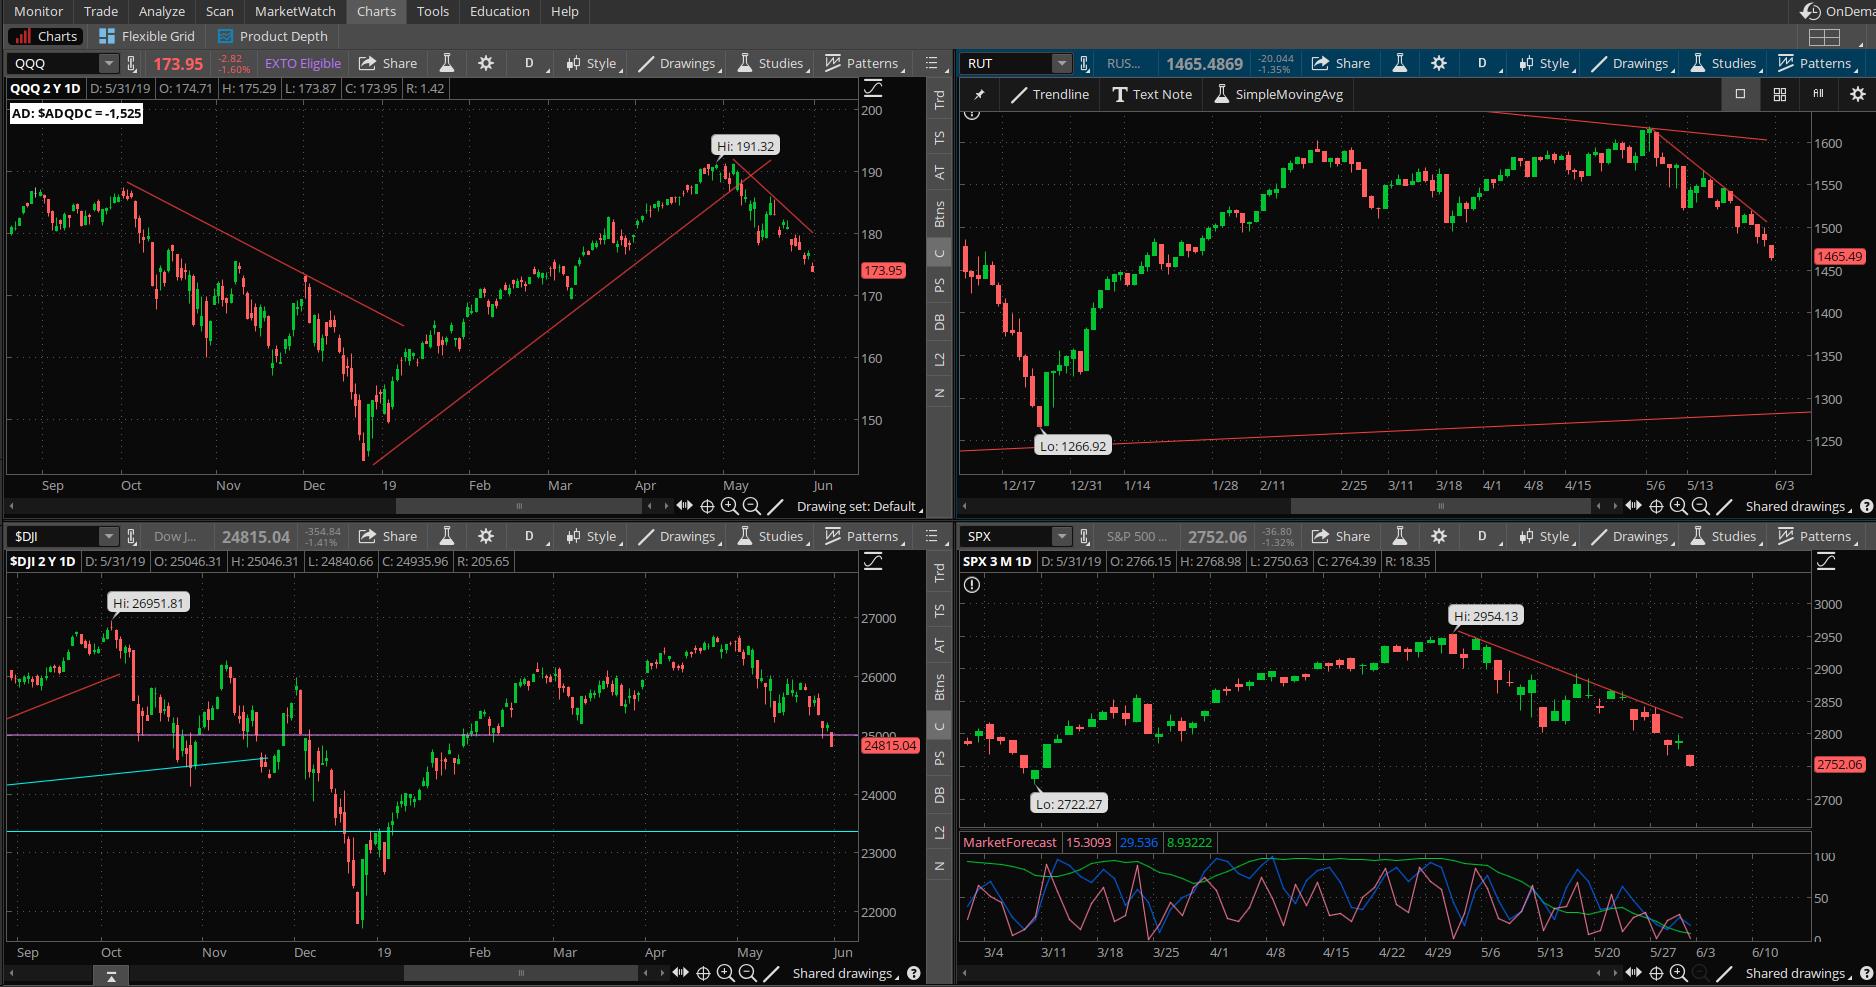Viewport: 1876px width, 987px height.
Task: Open the Drawing set: Default dropdown
Action: pyautogui.click(x=859, y=506)
